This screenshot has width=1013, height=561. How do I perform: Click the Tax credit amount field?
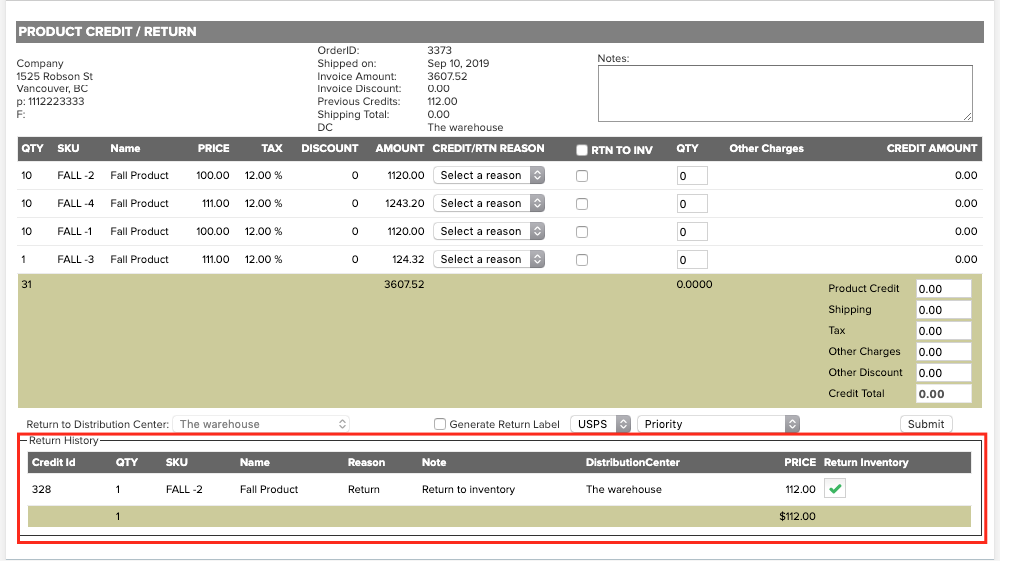pos(943,331)
